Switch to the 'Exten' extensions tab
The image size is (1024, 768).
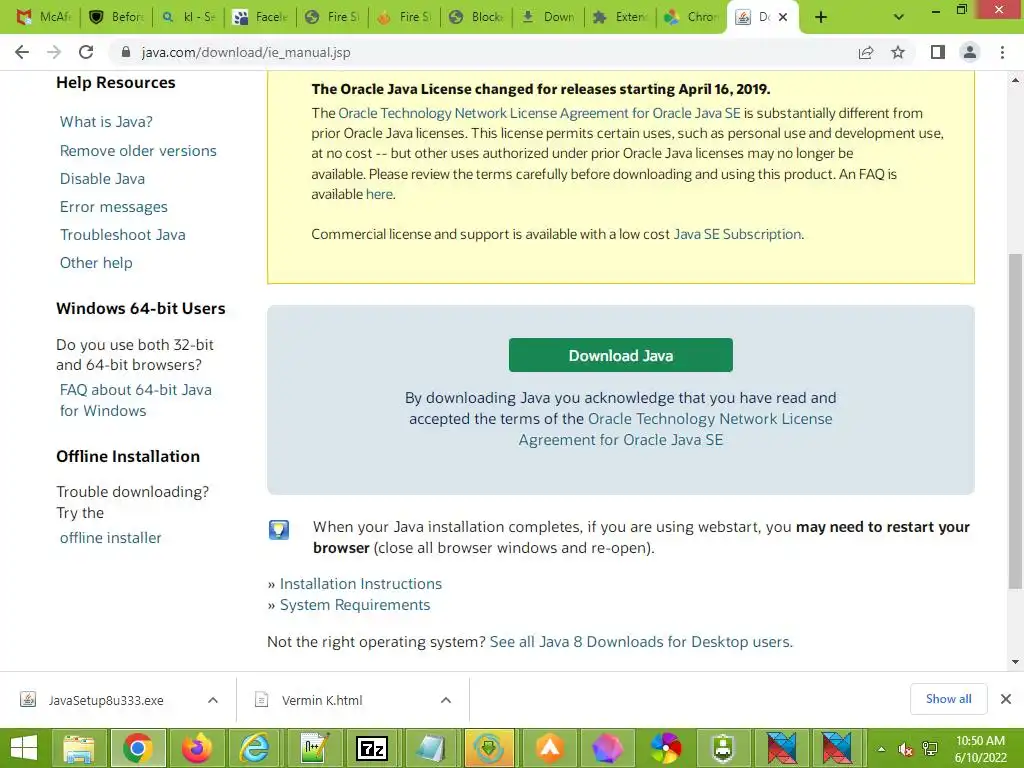(x=620, y=17)
